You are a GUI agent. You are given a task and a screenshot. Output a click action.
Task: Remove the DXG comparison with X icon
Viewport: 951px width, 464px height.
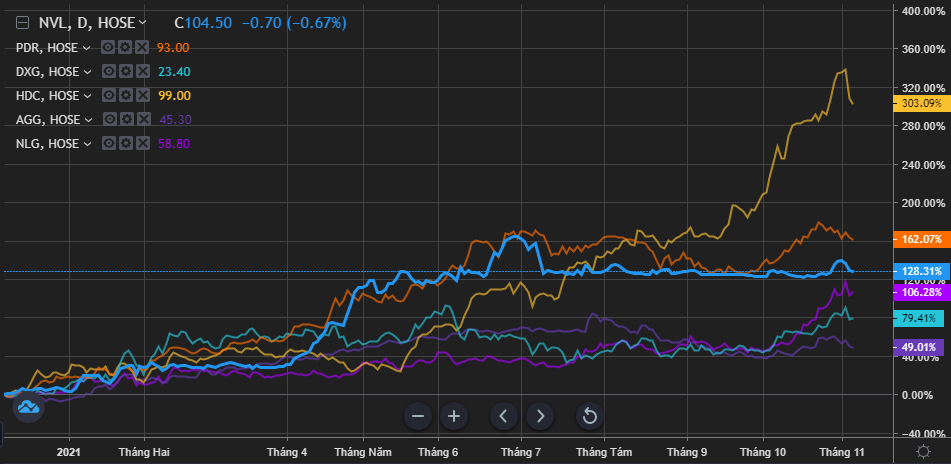pos(143,72)
